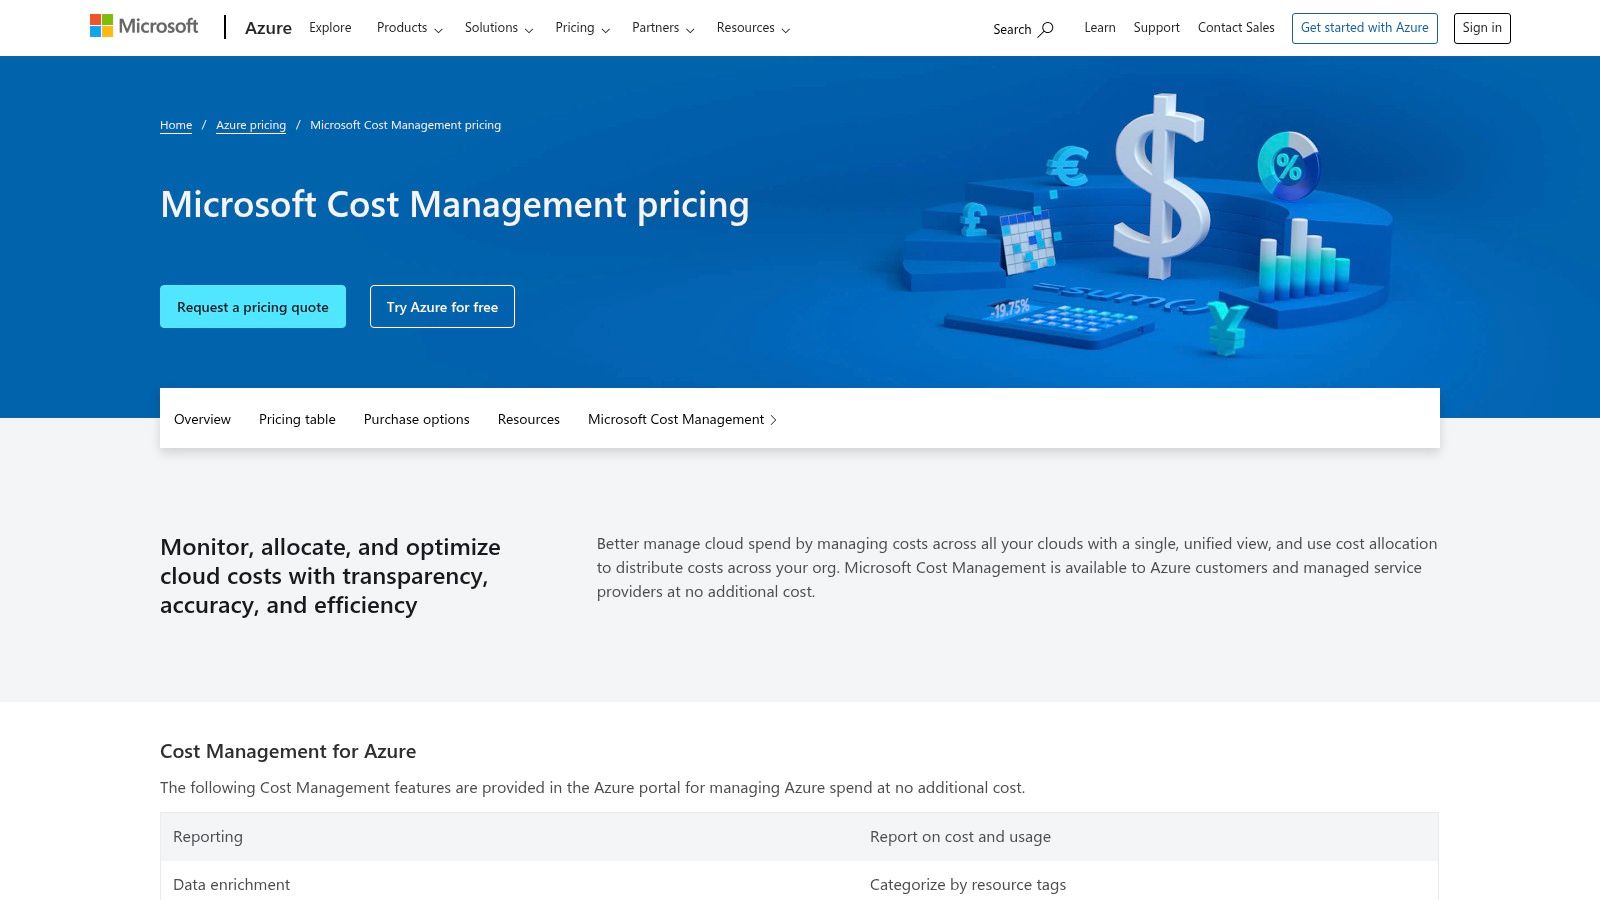Screen dimensions: 1600x900
Task: Open the Pricing dropdown menu
Action: (582, 28)
